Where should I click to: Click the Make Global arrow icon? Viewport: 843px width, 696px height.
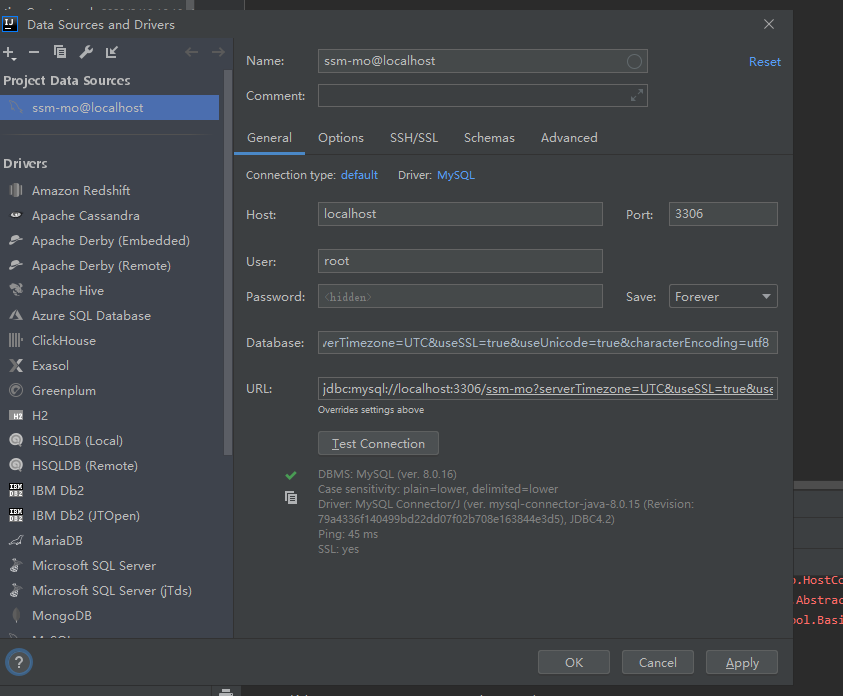[111, 52]
